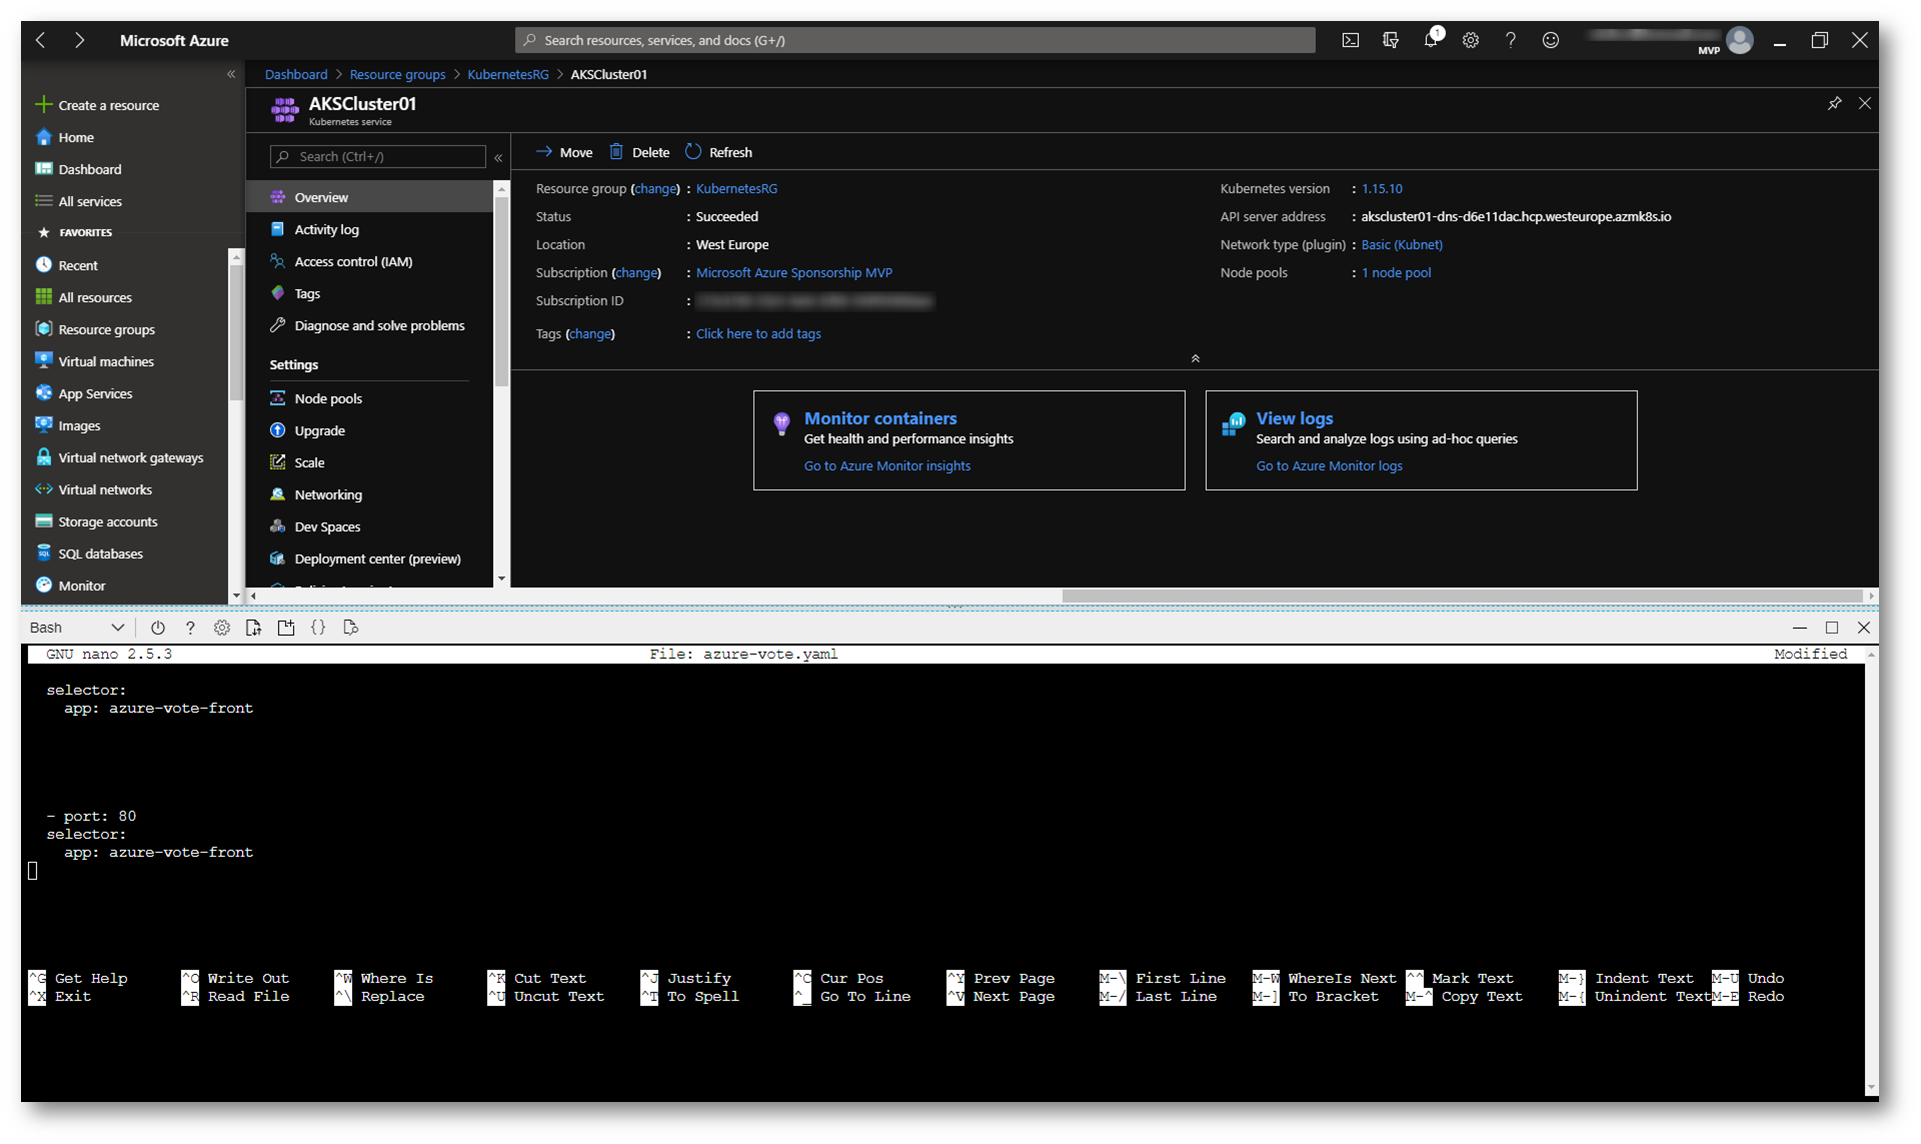
Task: Open Go to Azure Monitor insights link
Action: (887, 466)
